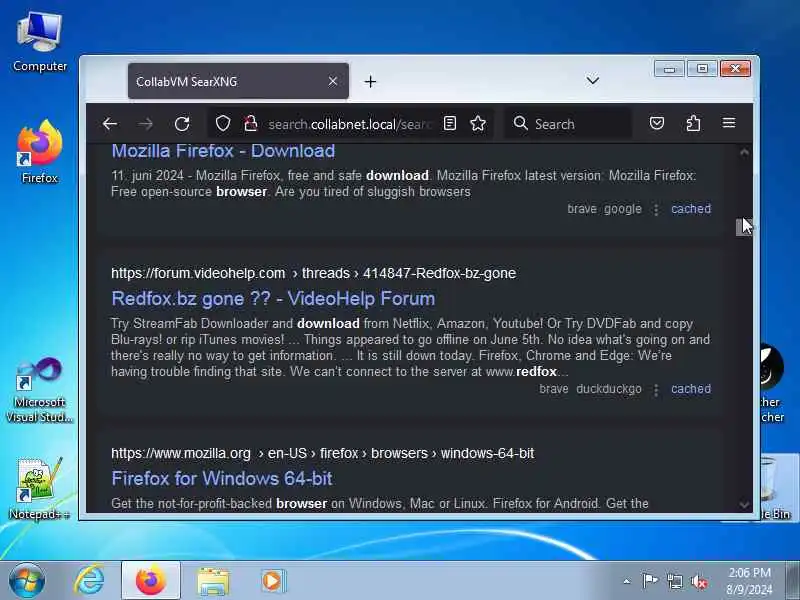The width and height of the screenshot is (800, 600).
Task: Open cached link of Mozilla Firefox Download result
Action: [691, 209]
